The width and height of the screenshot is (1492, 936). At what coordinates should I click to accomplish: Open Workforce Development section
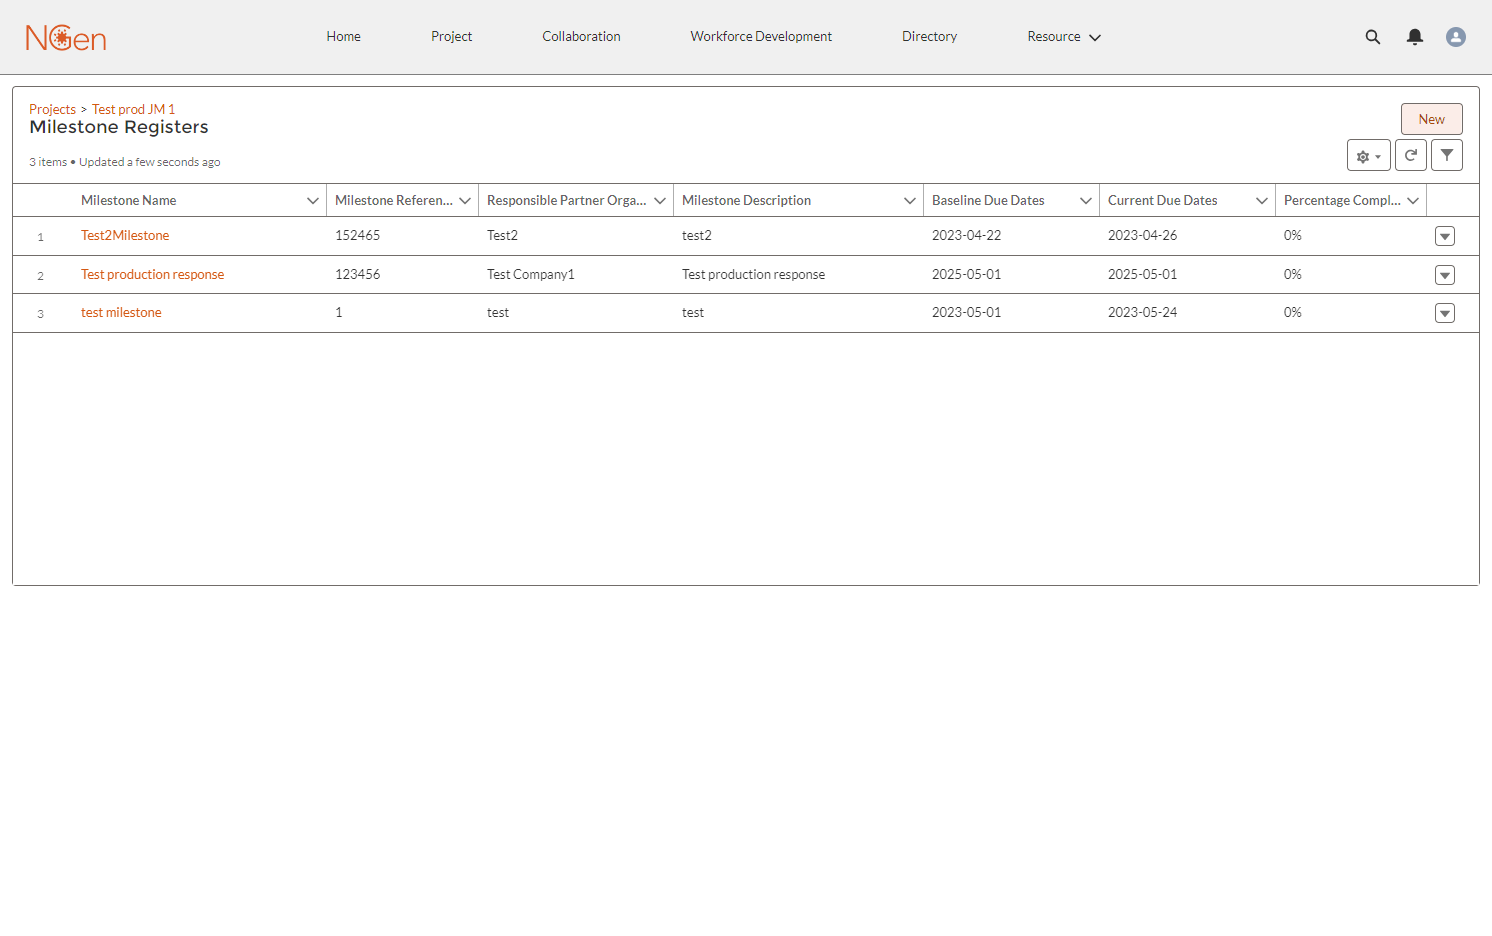[761, 37]
